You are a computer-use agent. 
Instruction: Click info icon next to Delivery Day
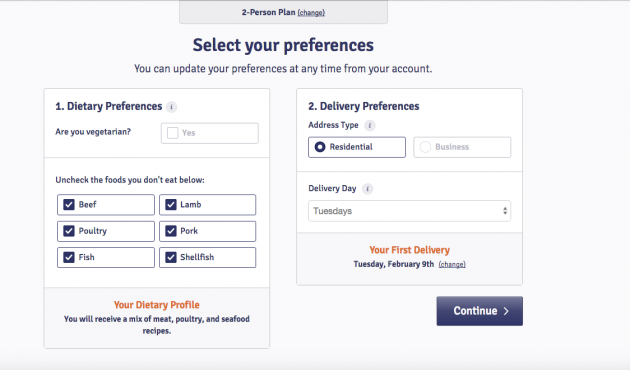[x=367, y=189]
